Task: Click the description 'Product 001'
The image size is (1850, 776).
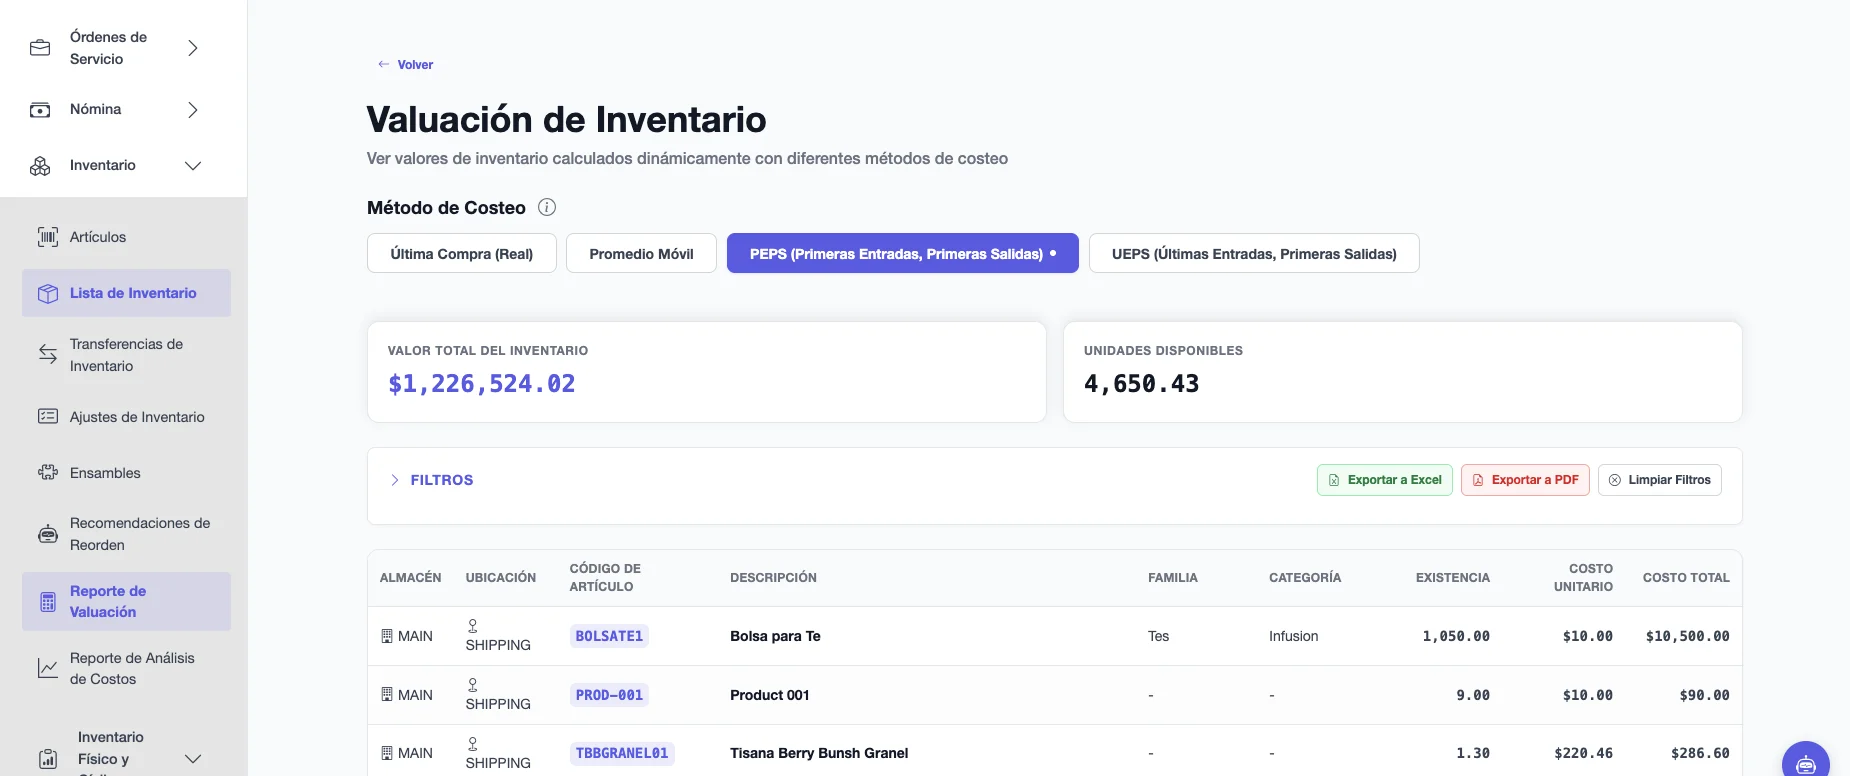Action: tap(770, 695)
